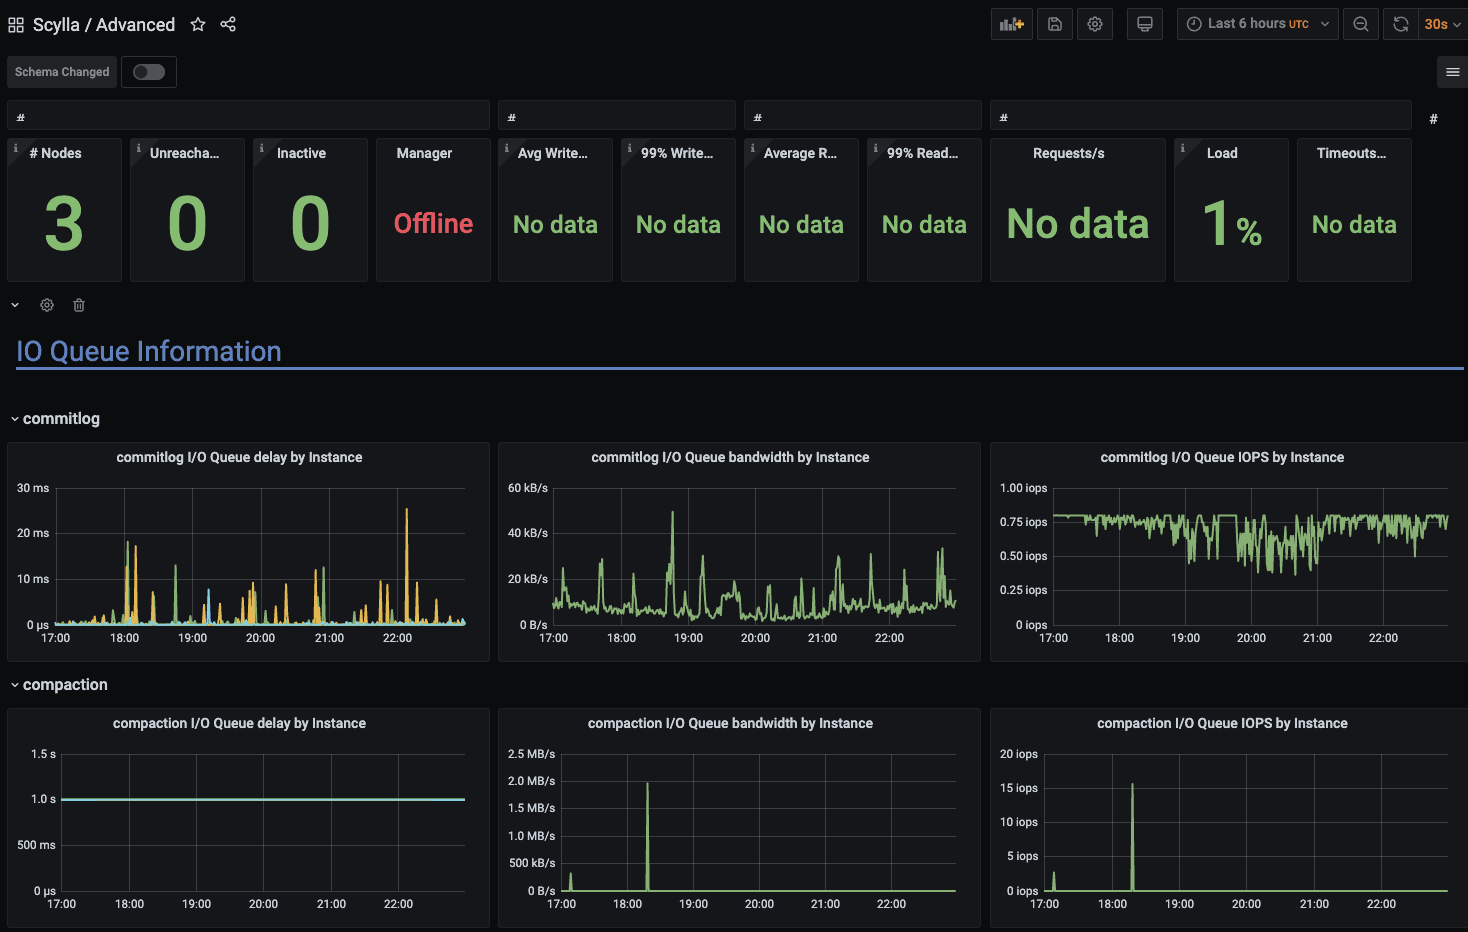Open commitlog I/O Queue delay panel title menu
The height and width of the screenshot is (932, 1468).
(239, 457)
